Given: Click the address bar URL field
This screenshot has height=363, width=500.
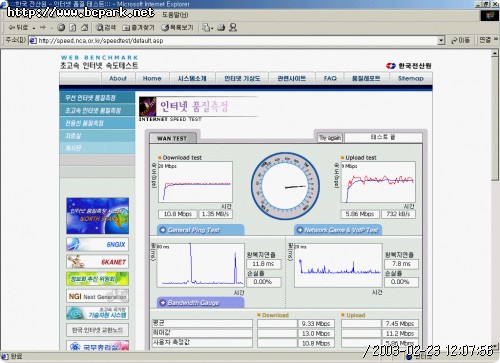Looking at the screenshot, I should point(233,41).
